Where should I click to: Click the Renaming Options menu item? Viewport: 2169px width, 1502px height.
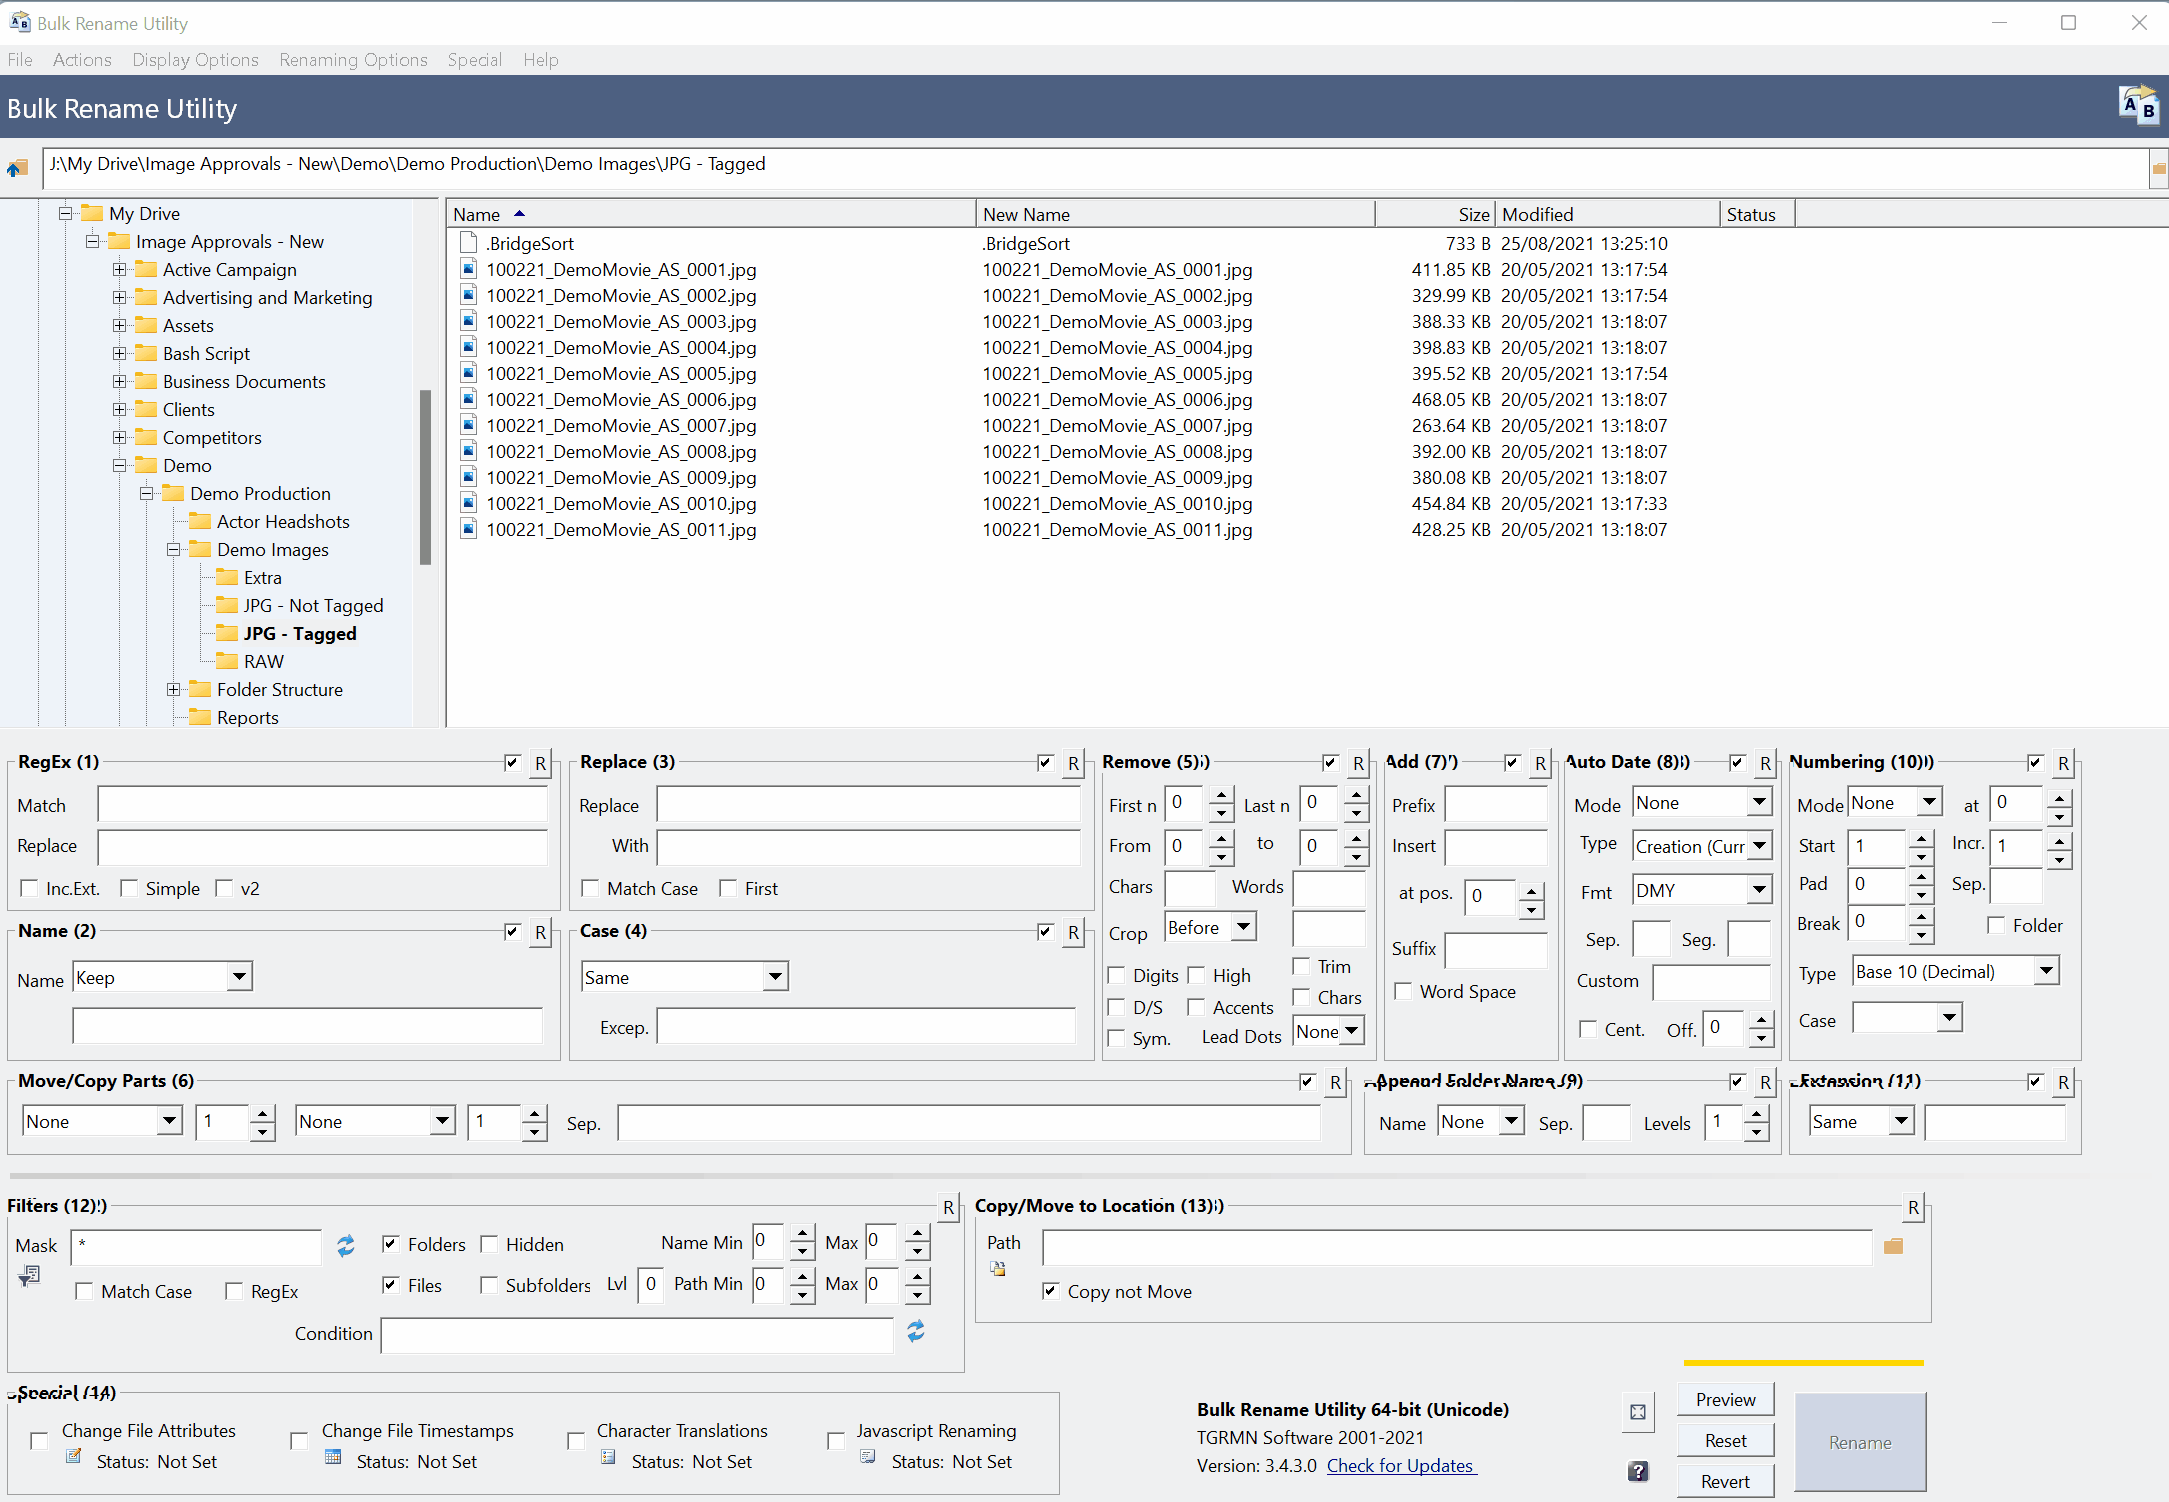(x=354, y=59)
